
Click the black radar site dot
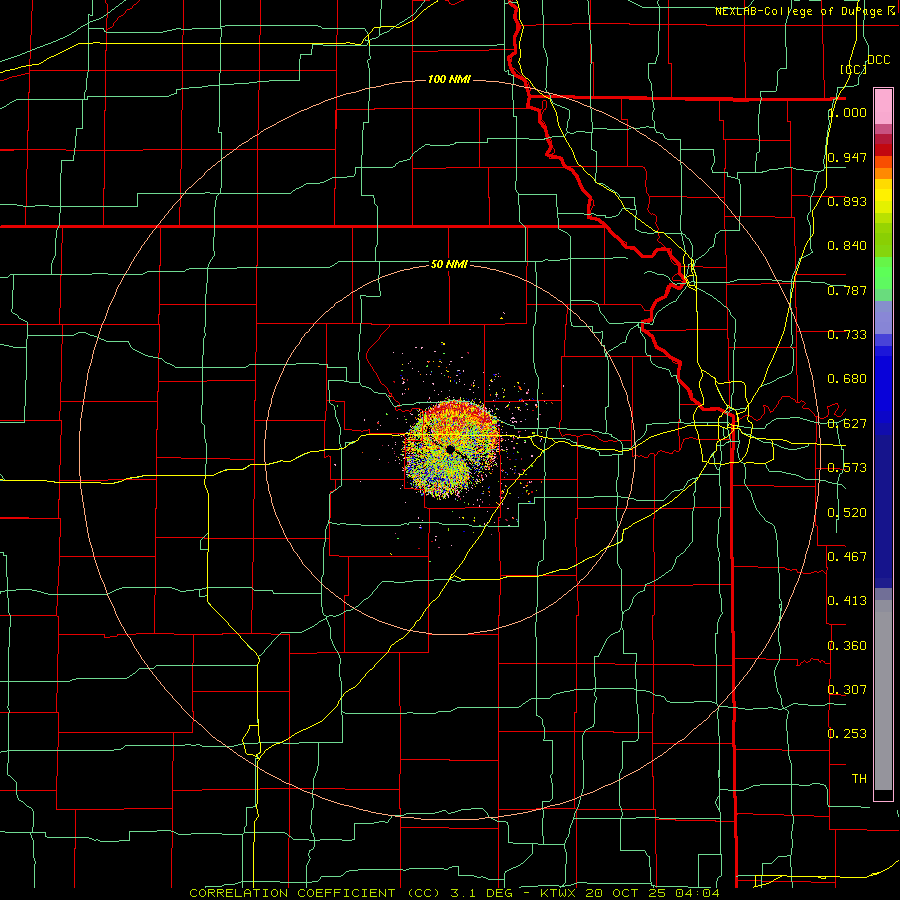(451, 449)
